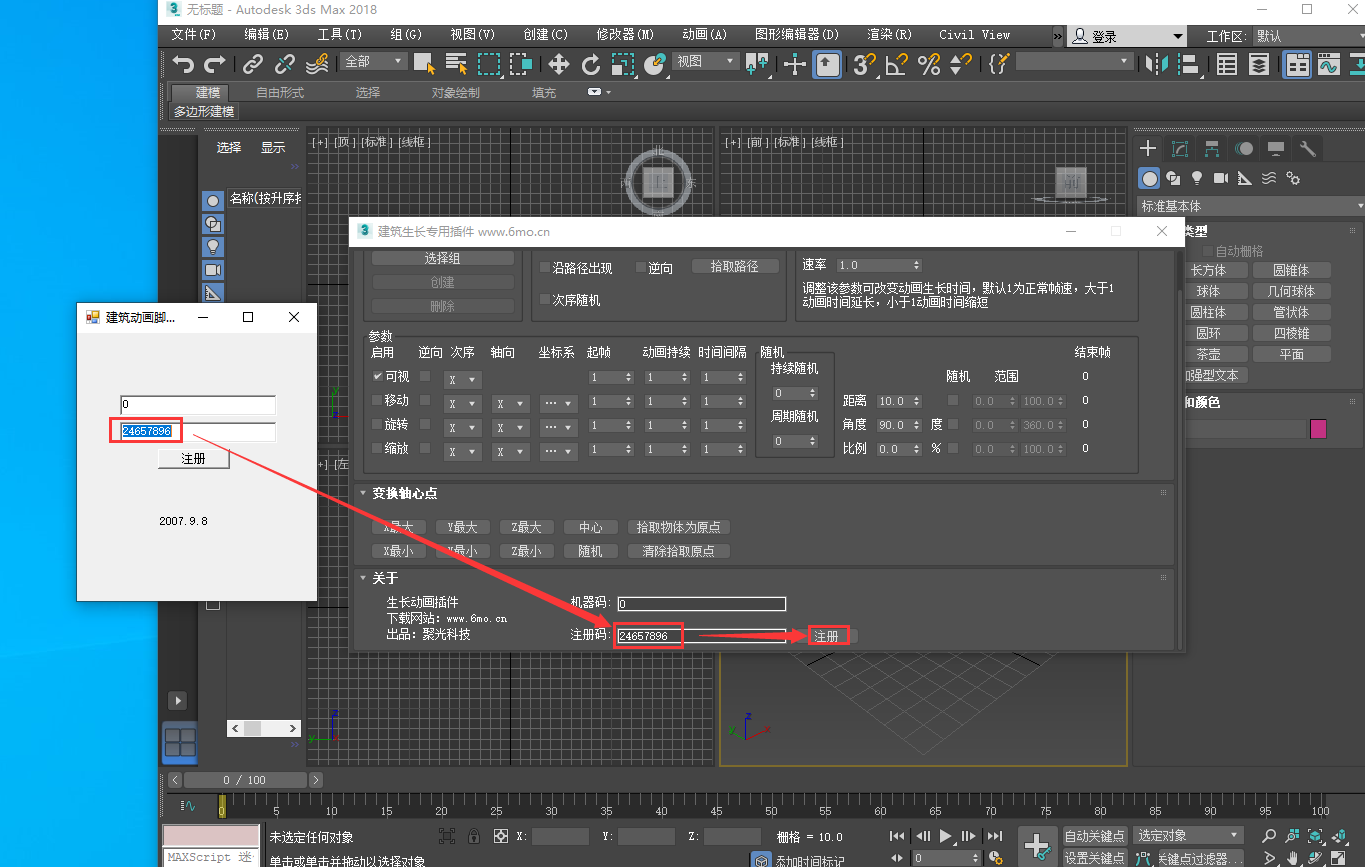Open the 工作区 默认 workspace dropdown
The image size is (1365, 867).
1307,36
